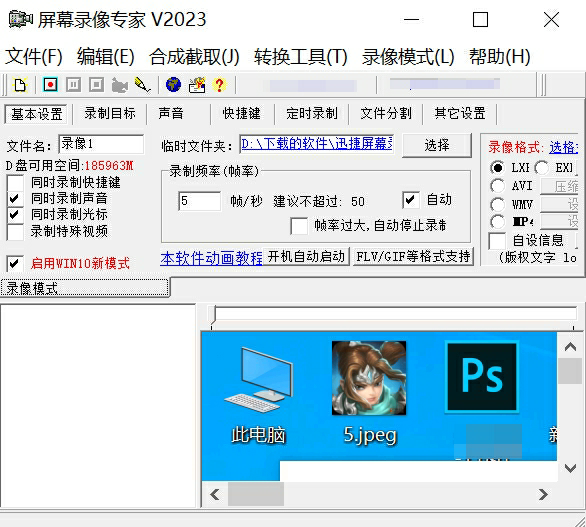Click the preview vertical scrollbar up arrow

point(570,347)
